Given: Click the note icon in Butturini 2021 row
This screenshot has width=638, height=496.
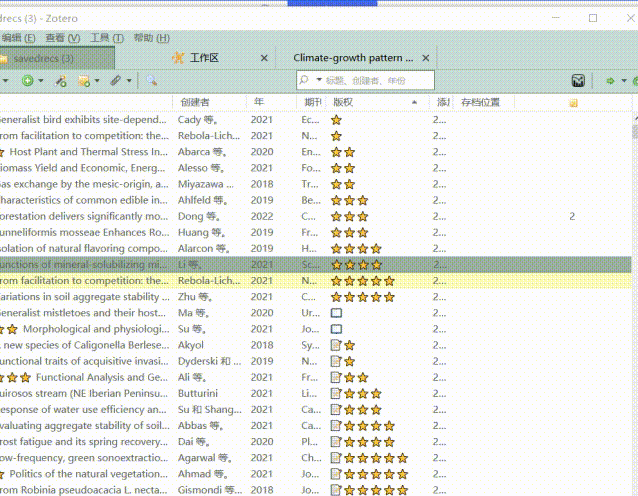Looking at the screenshot, I should click(336, 393).
